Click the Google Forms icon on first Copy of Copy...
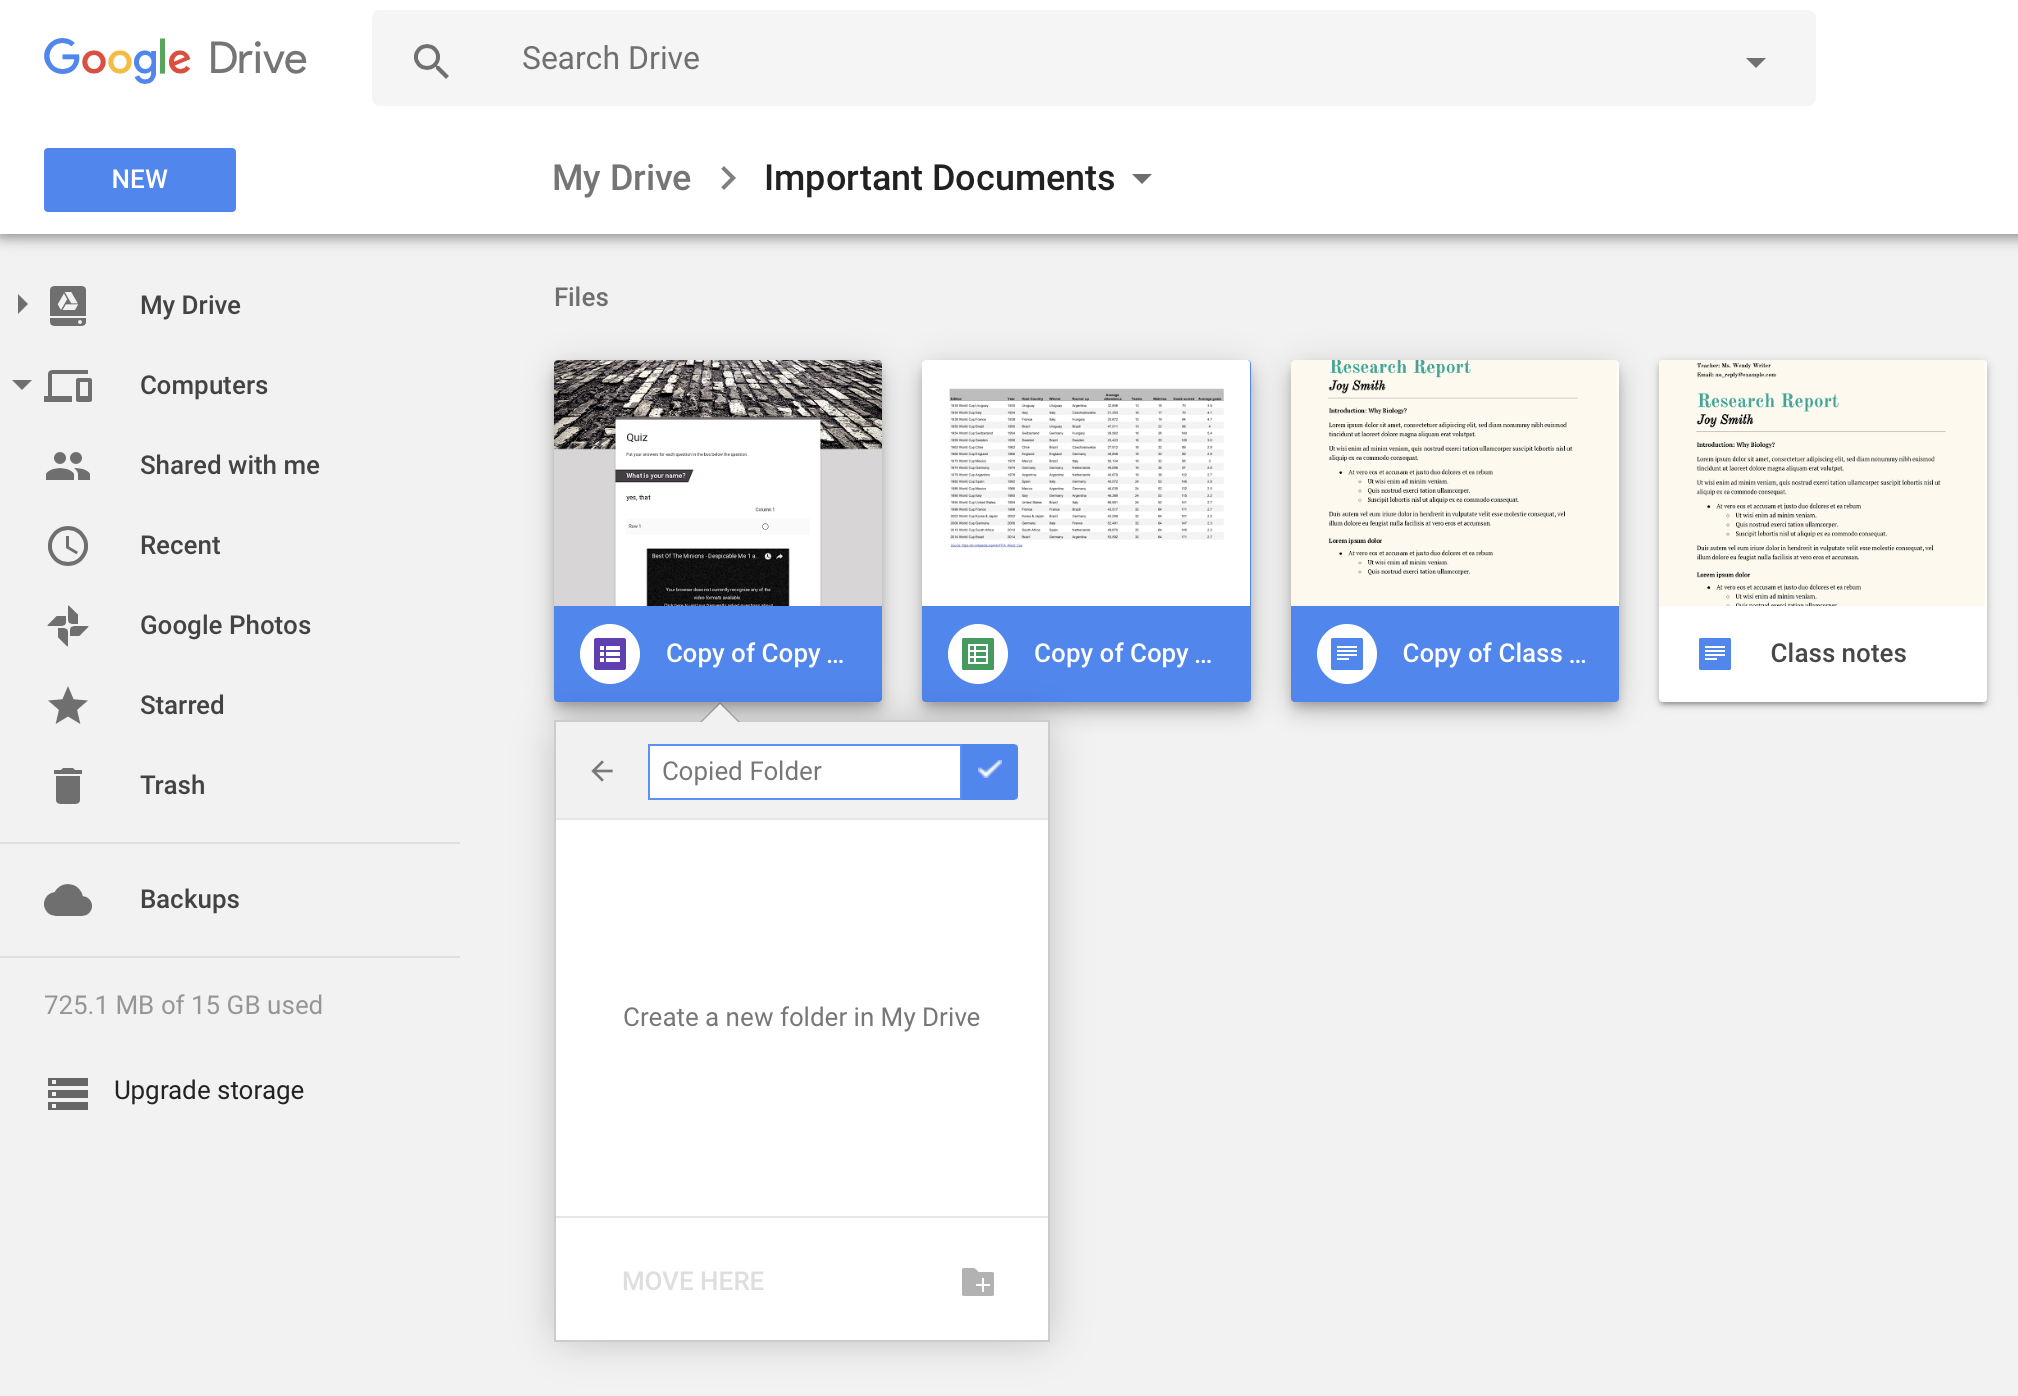Screen dimensions: 2018x1396 (x=607, y=654)
